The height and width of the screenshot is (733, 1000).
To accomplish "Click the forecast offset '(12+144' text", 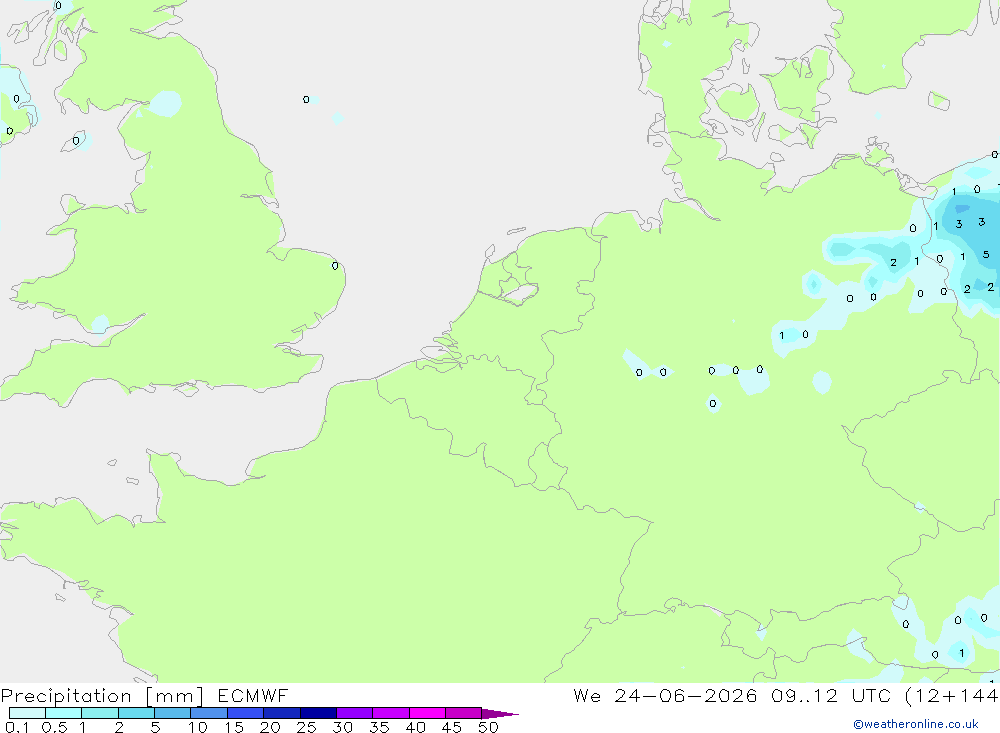I will (952, 695).
